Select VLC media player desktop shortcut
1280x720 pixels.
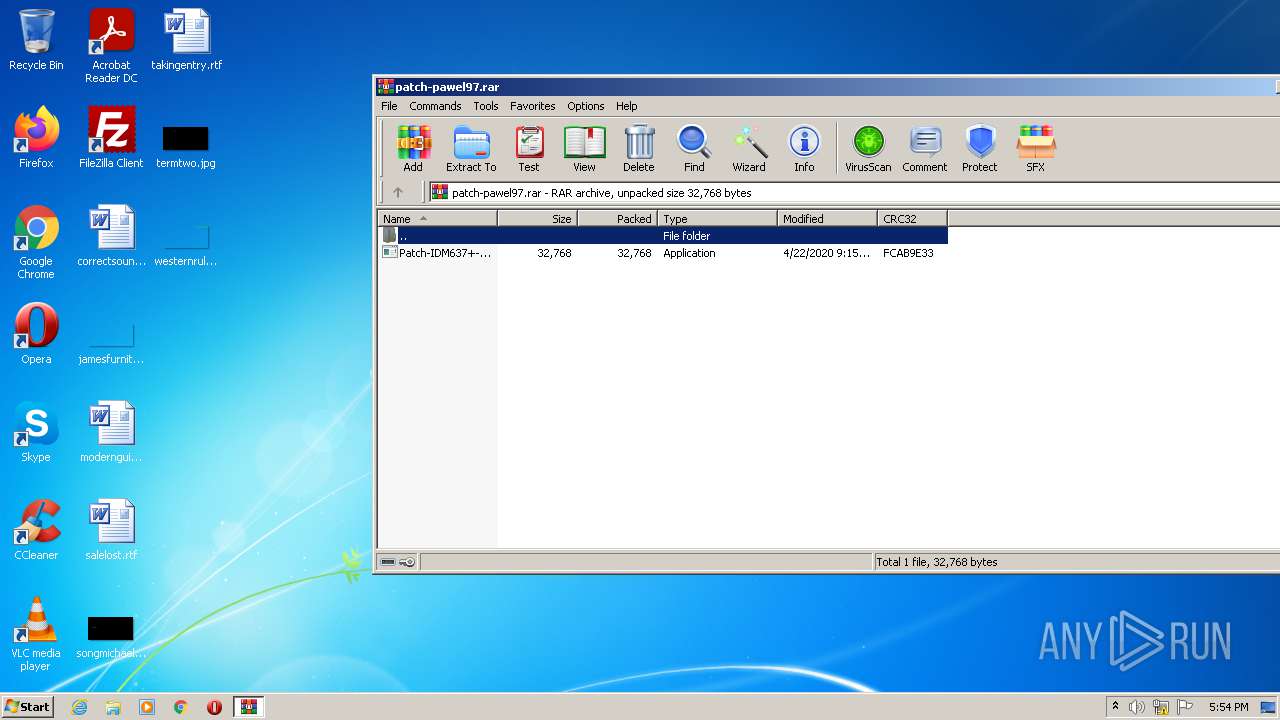pyautogui.click(x=36, y=634)
